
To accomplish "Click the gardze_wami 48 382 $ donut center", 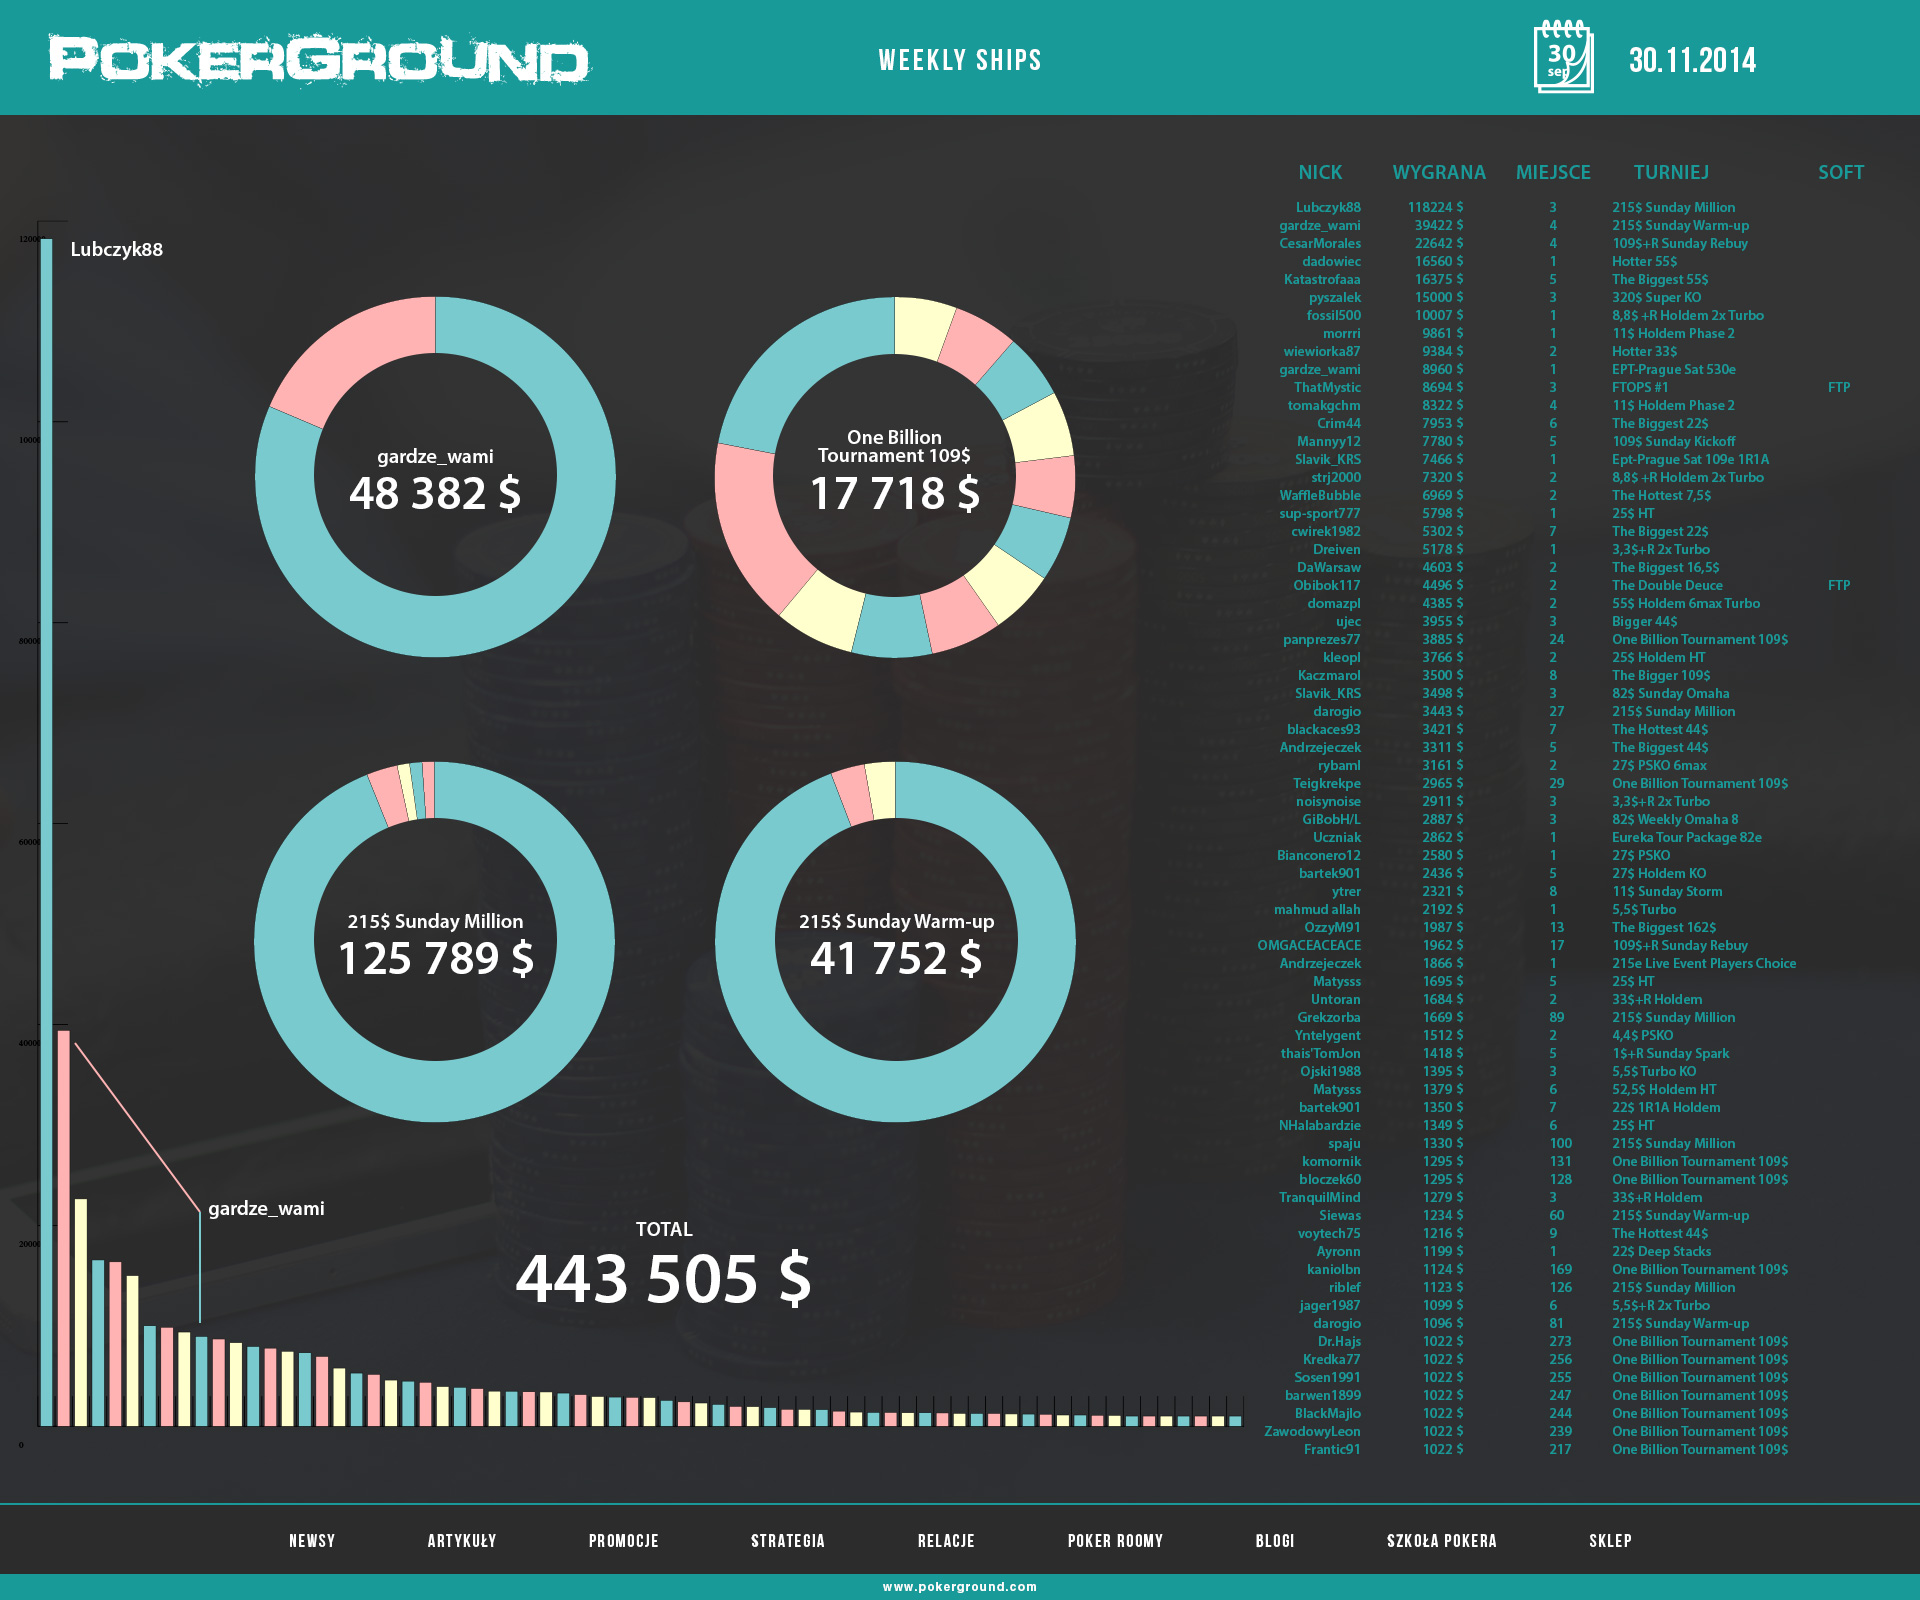I will point(435,479).
